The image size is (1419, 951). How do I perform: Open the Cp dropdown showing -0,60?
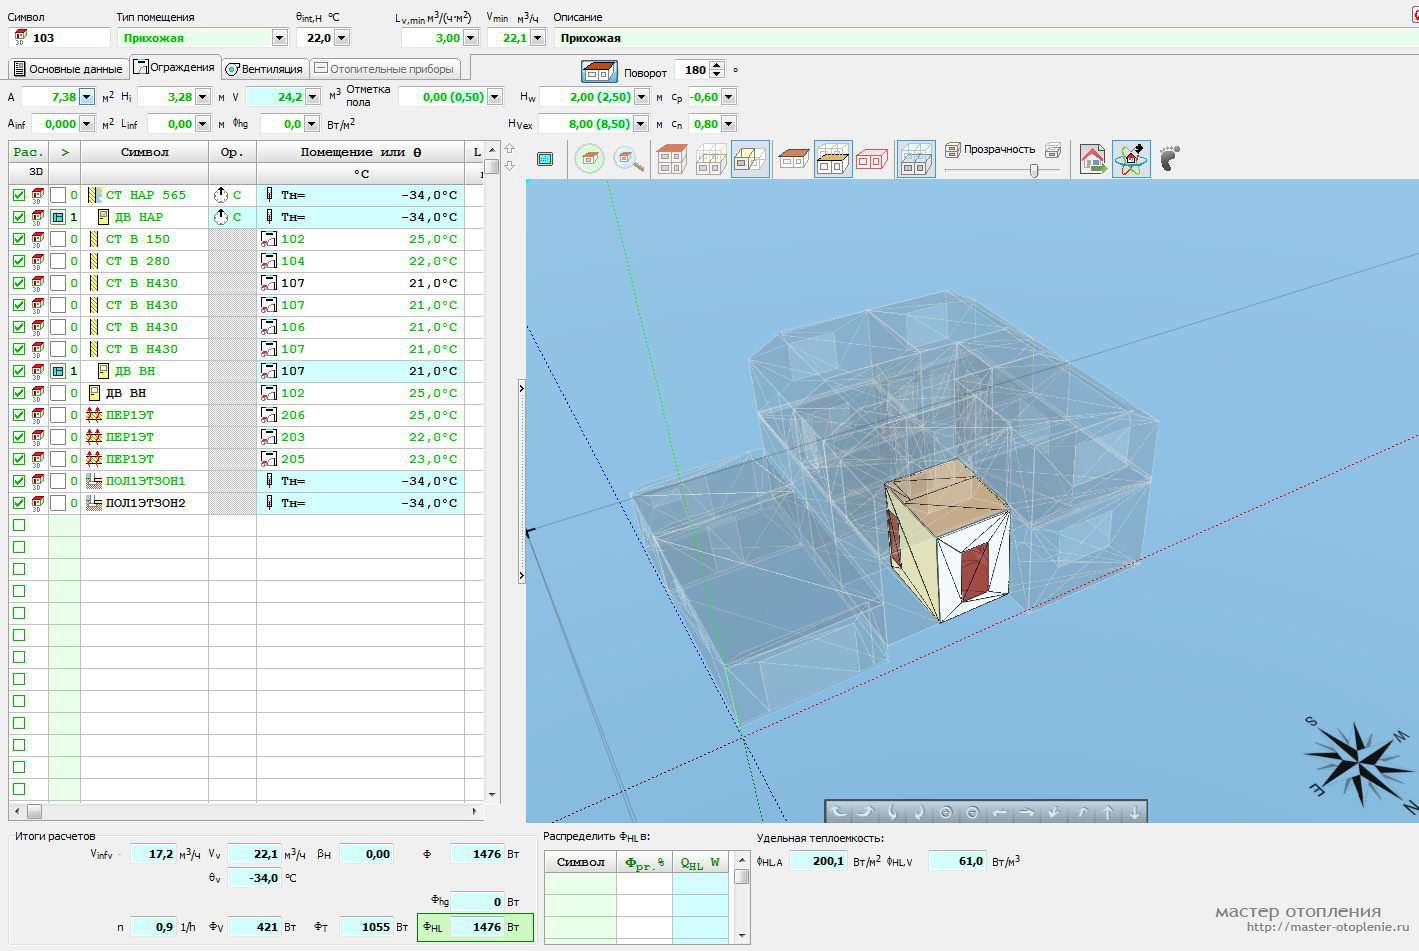(729, 97)
